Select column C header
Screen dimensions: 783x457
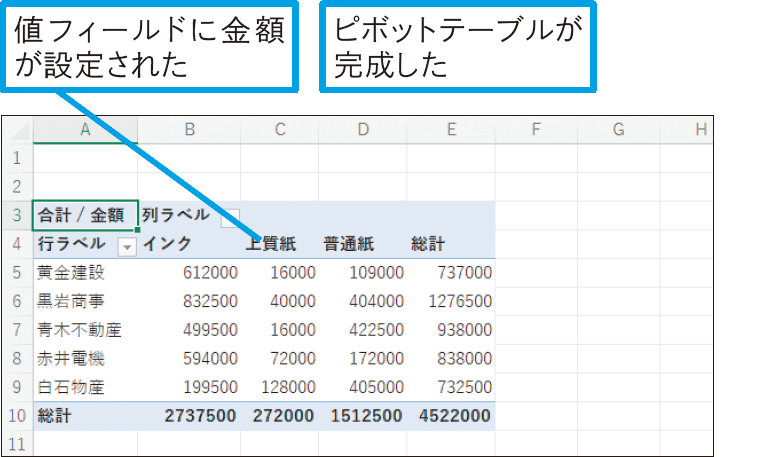pos(280,129)
